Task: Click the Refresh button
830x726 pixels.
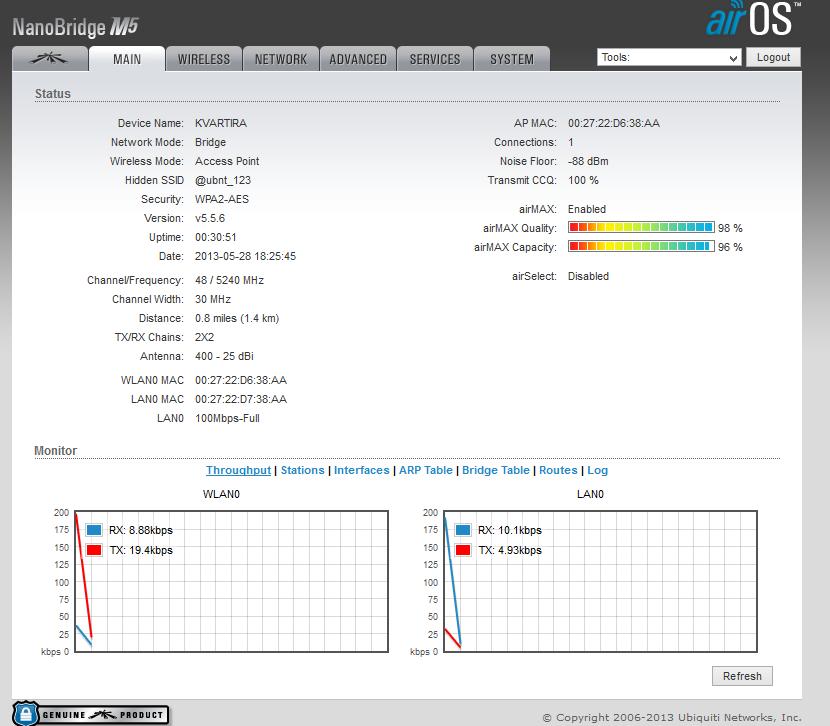Action: point(742,676)
